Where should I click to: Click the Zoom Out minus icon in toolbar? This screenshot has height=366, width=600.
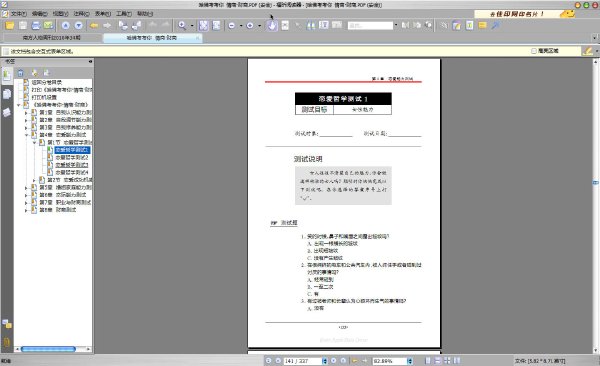pos(232,26)
